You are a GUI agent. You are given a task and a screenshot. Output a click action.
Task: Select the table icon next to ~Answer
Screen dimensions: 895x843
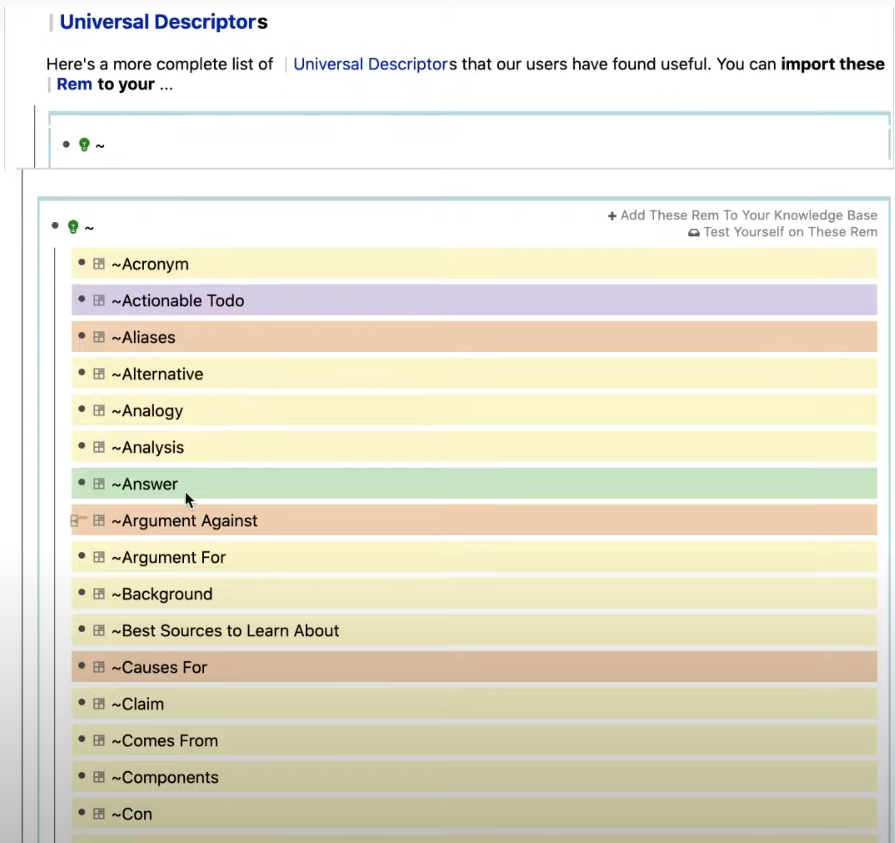click(99, 483)
